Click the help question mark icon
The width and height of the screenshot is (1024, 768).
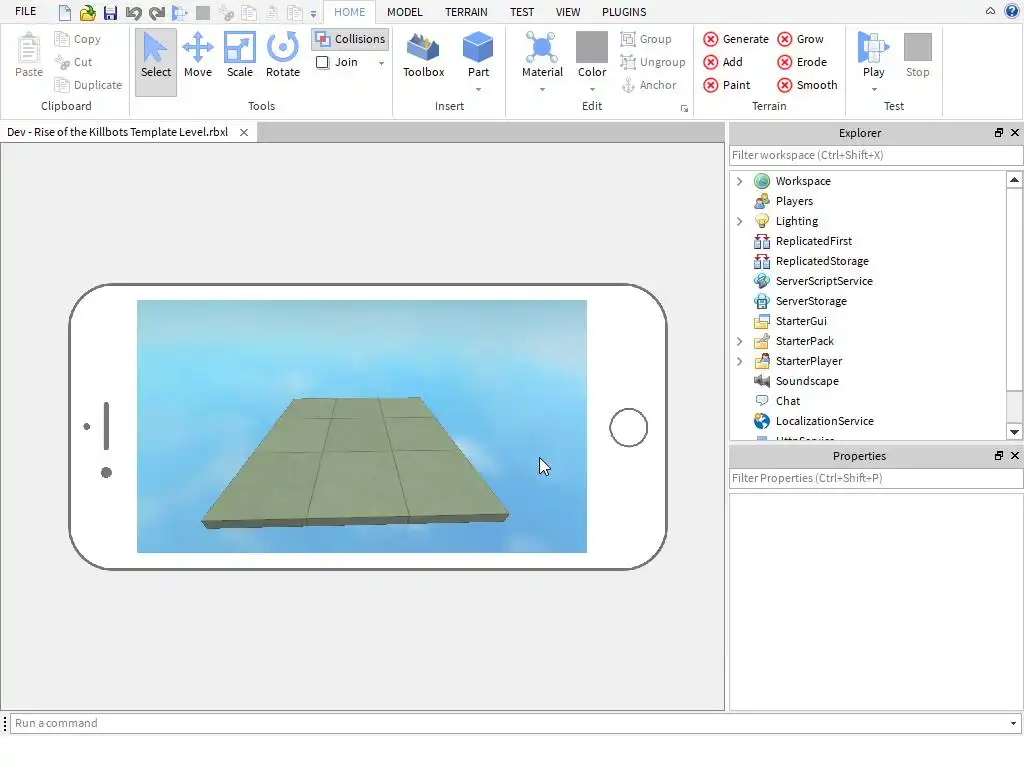coord(1012,11)
